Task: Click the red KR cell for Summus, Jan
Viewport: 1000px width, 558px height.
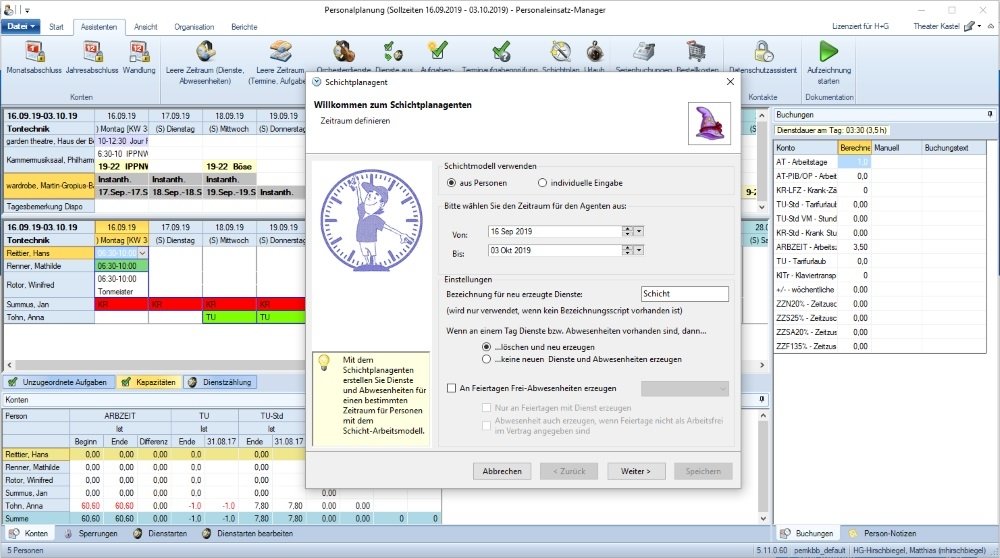Action: tap(121, 304)
